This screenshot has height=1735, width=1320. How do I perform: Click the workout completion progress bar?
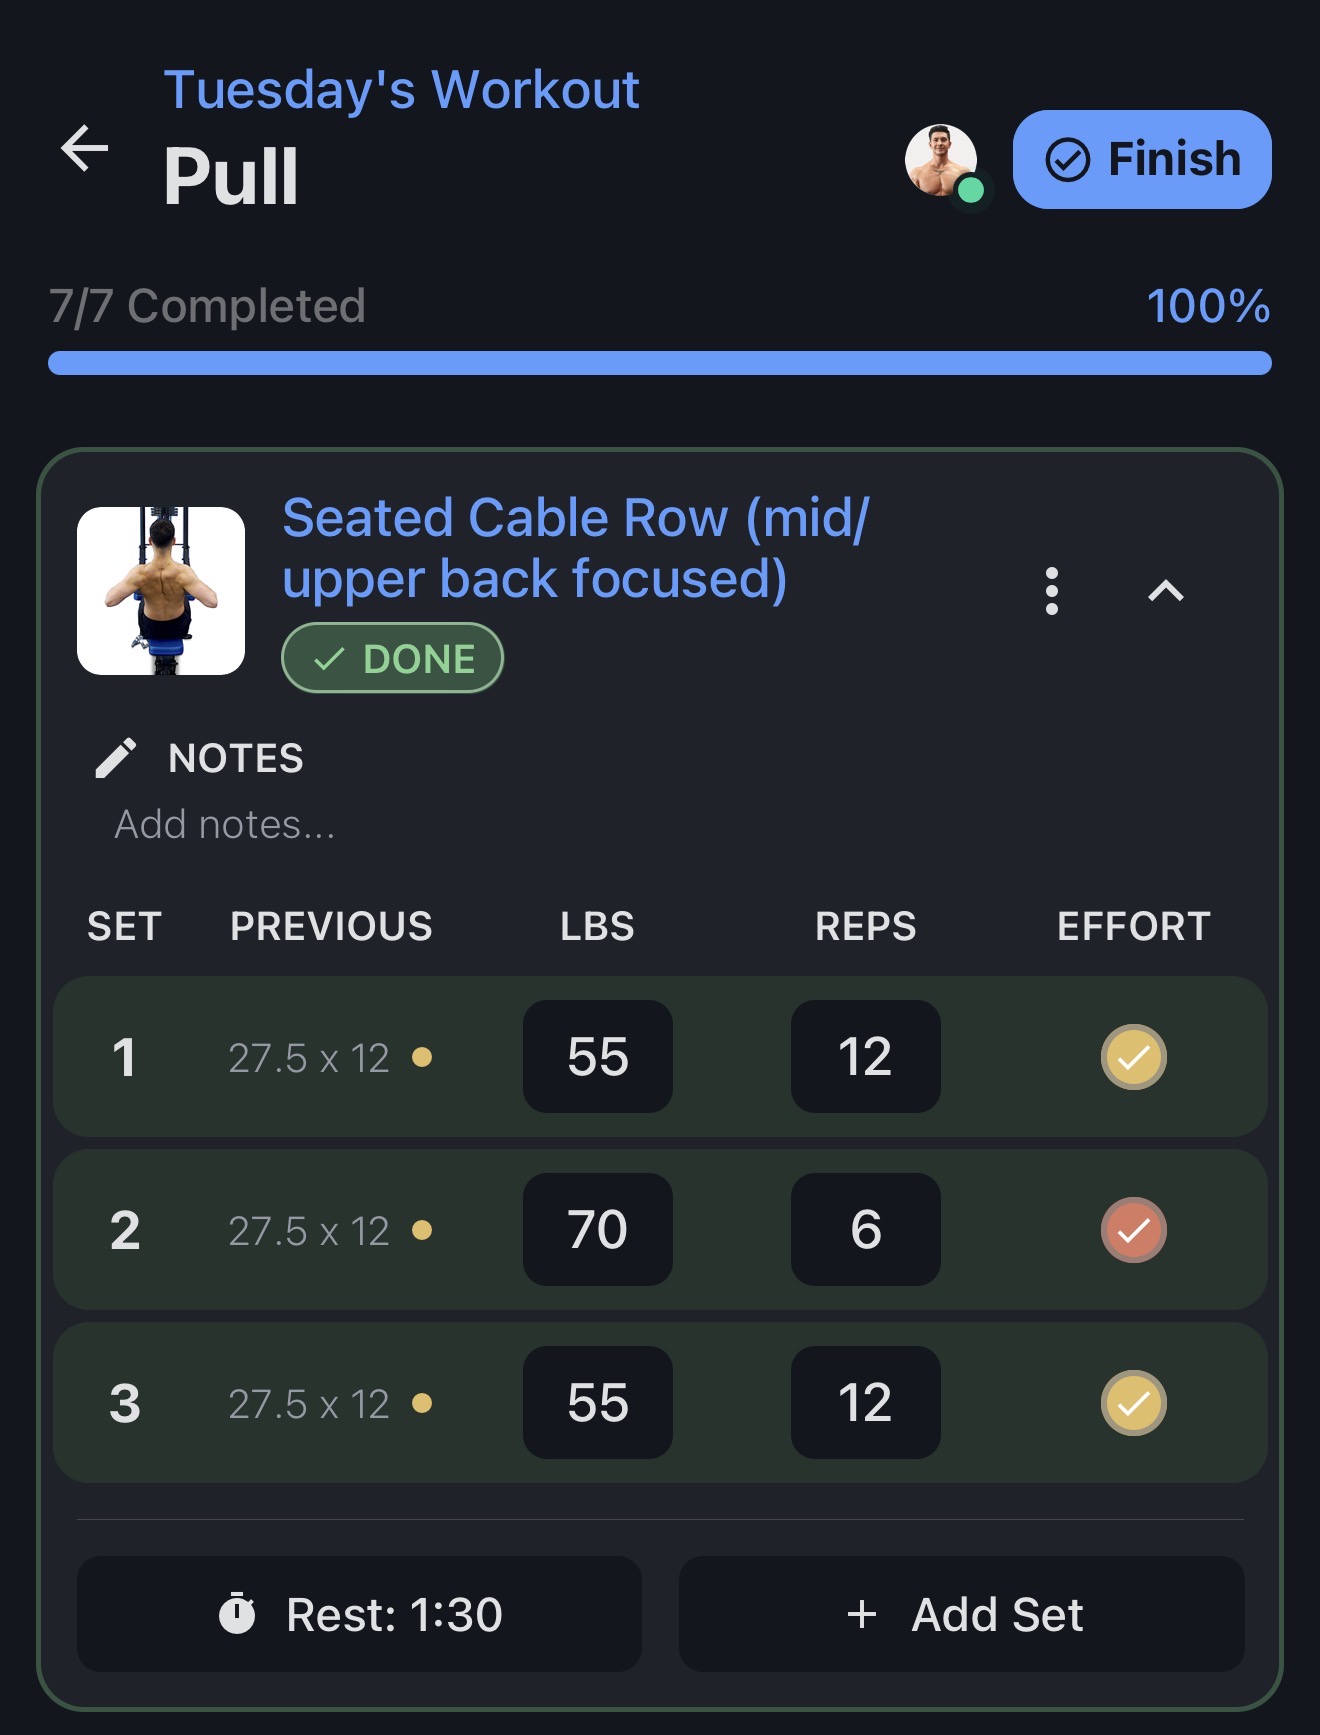660,363
